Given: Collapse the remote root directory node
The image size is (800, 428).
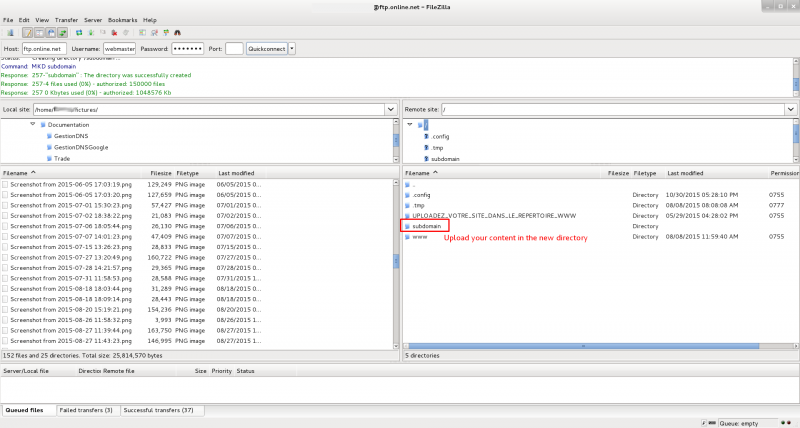Looking at the screenshot, I should click(409, 124).
